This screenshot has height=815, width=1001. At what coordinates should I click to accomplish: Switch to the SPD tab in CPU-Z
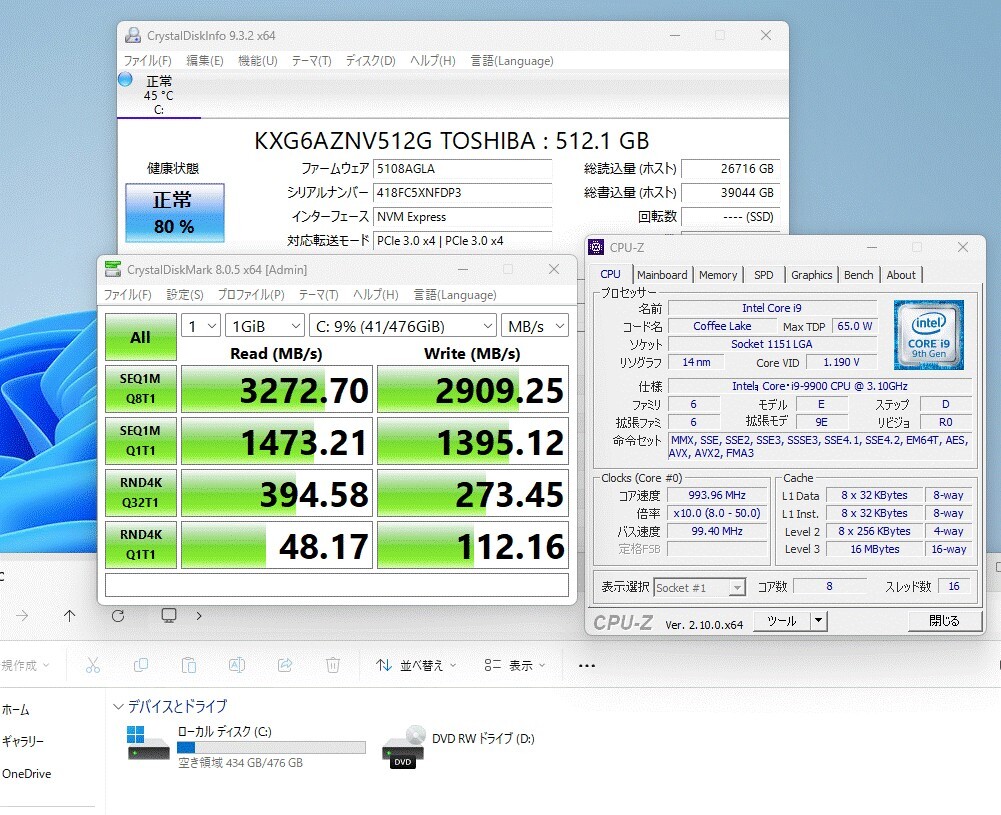click(764, 274)
